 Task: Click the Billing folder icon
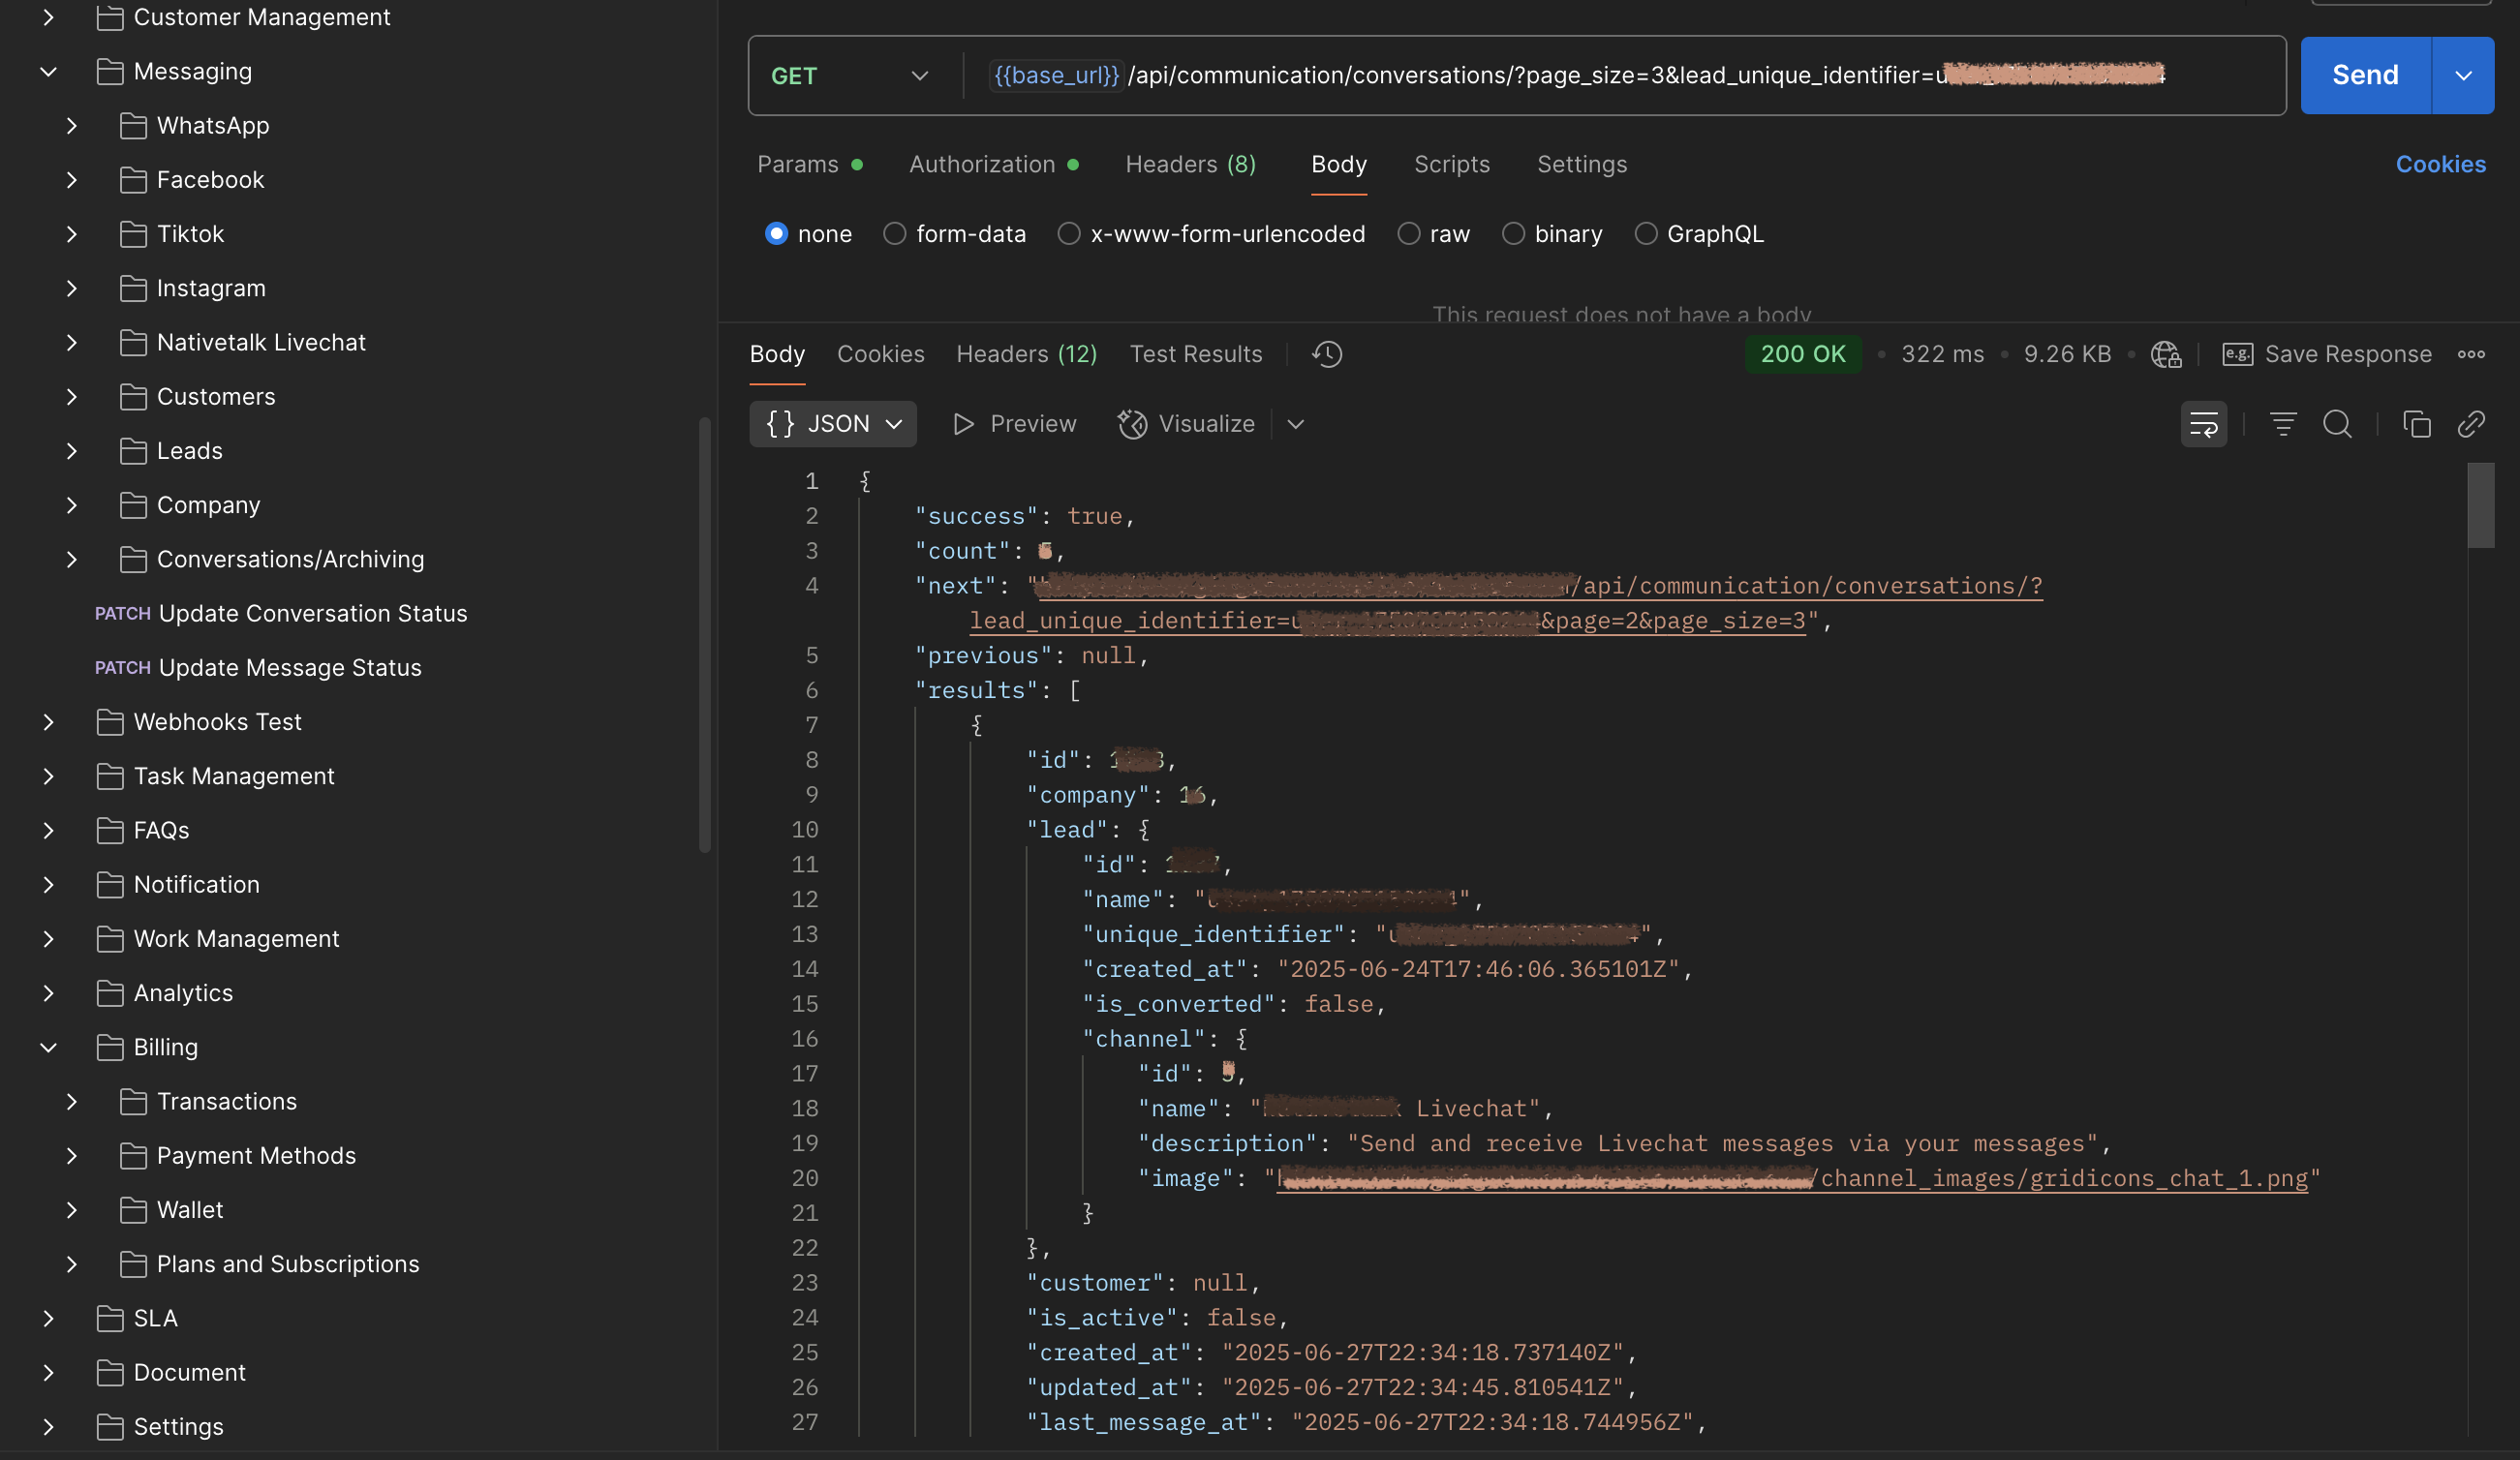pyautogui.click(x=110, y=1047)
